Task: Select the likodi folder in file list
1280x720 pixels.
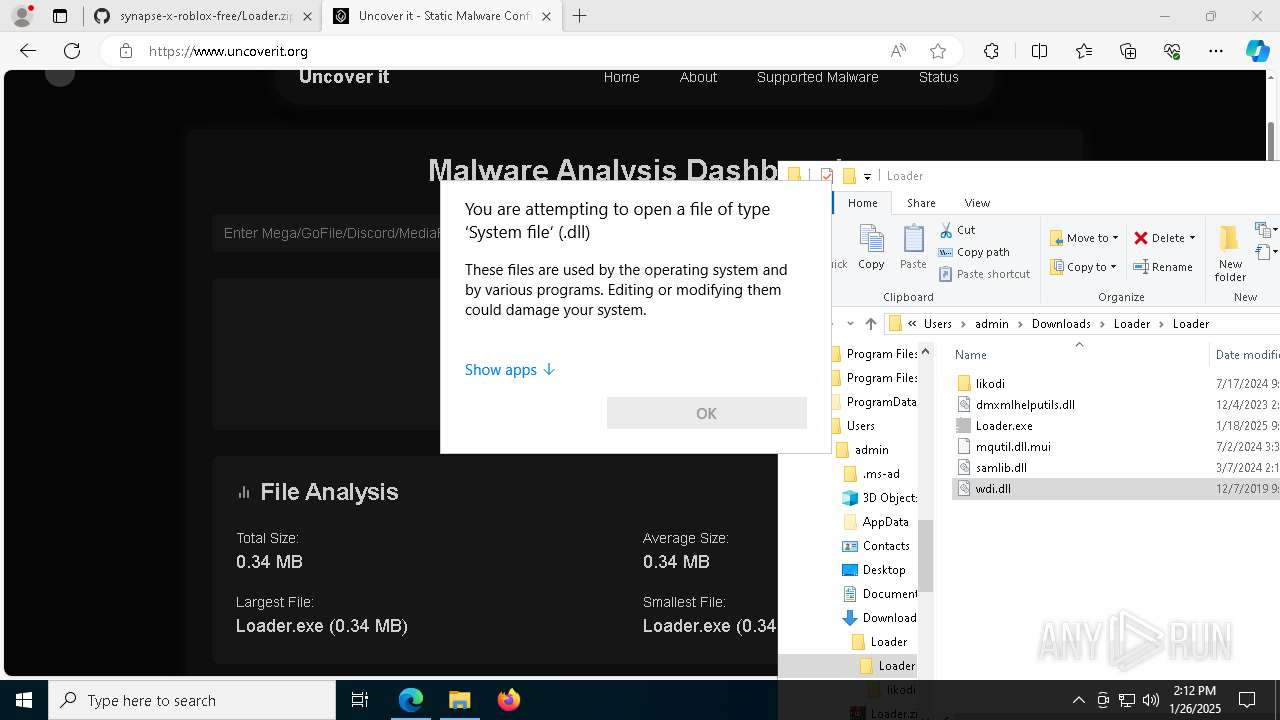Action: 990,383
